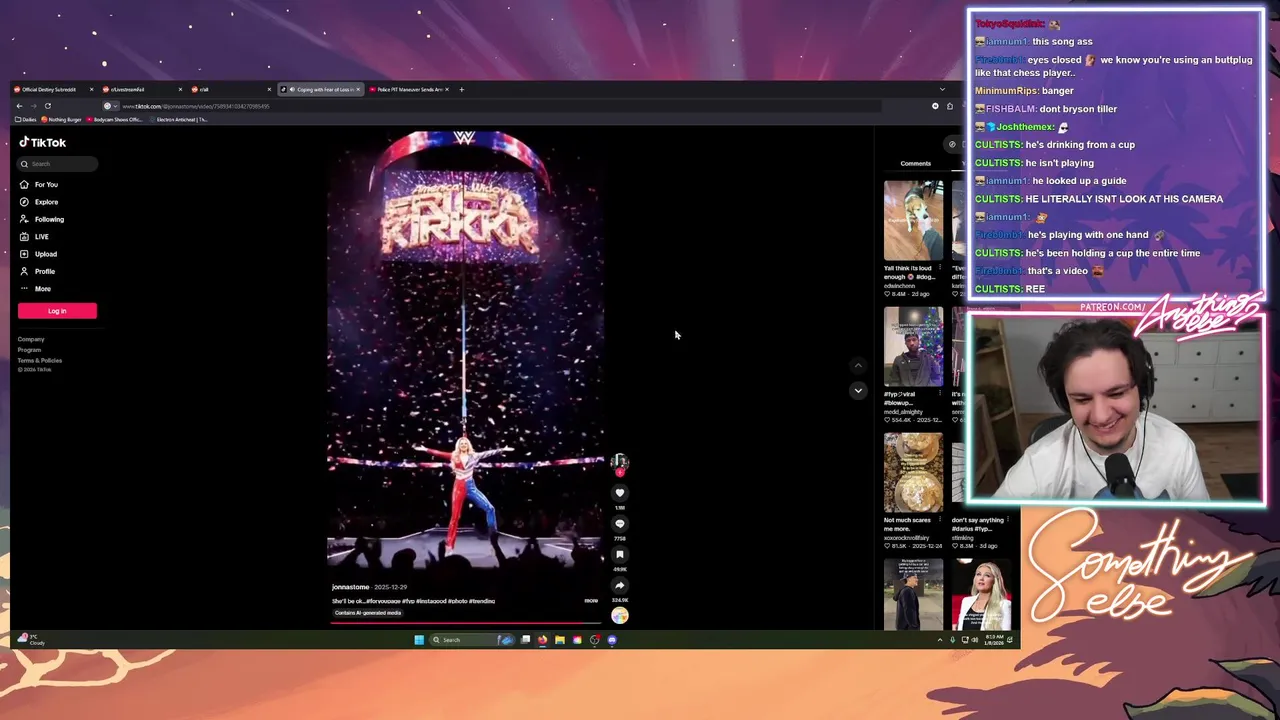The height and width of the screenshot is (720, 1280).
Task: Reload the page with refresh icon
Action: [47, 106]
